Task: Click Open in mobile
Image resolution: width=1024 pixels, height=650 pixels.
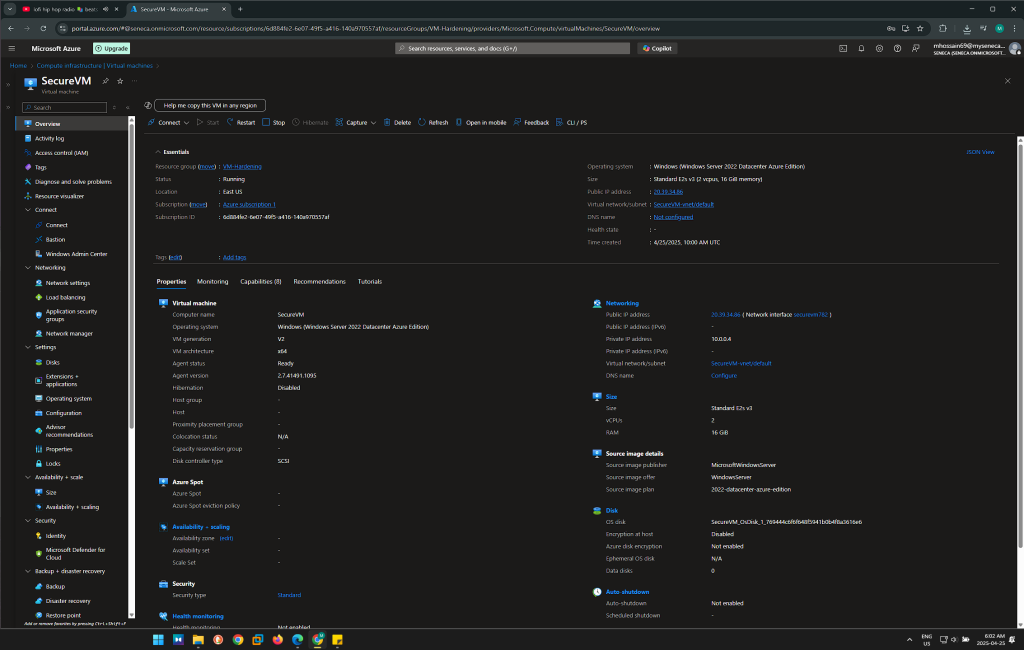Action: (481, 122)
